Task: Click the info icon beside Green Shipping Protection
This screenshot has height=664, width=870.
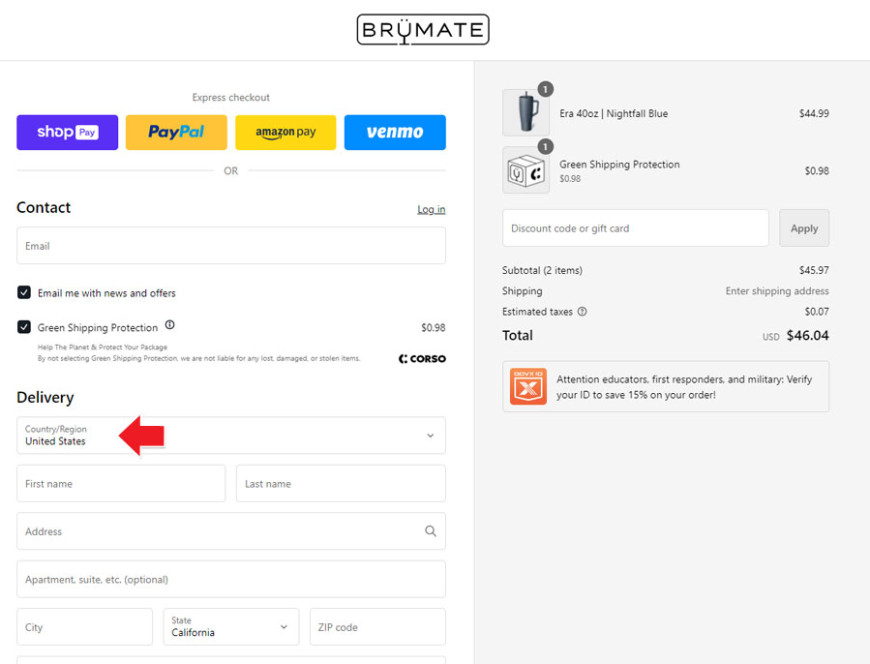Action: pos(170,325)
